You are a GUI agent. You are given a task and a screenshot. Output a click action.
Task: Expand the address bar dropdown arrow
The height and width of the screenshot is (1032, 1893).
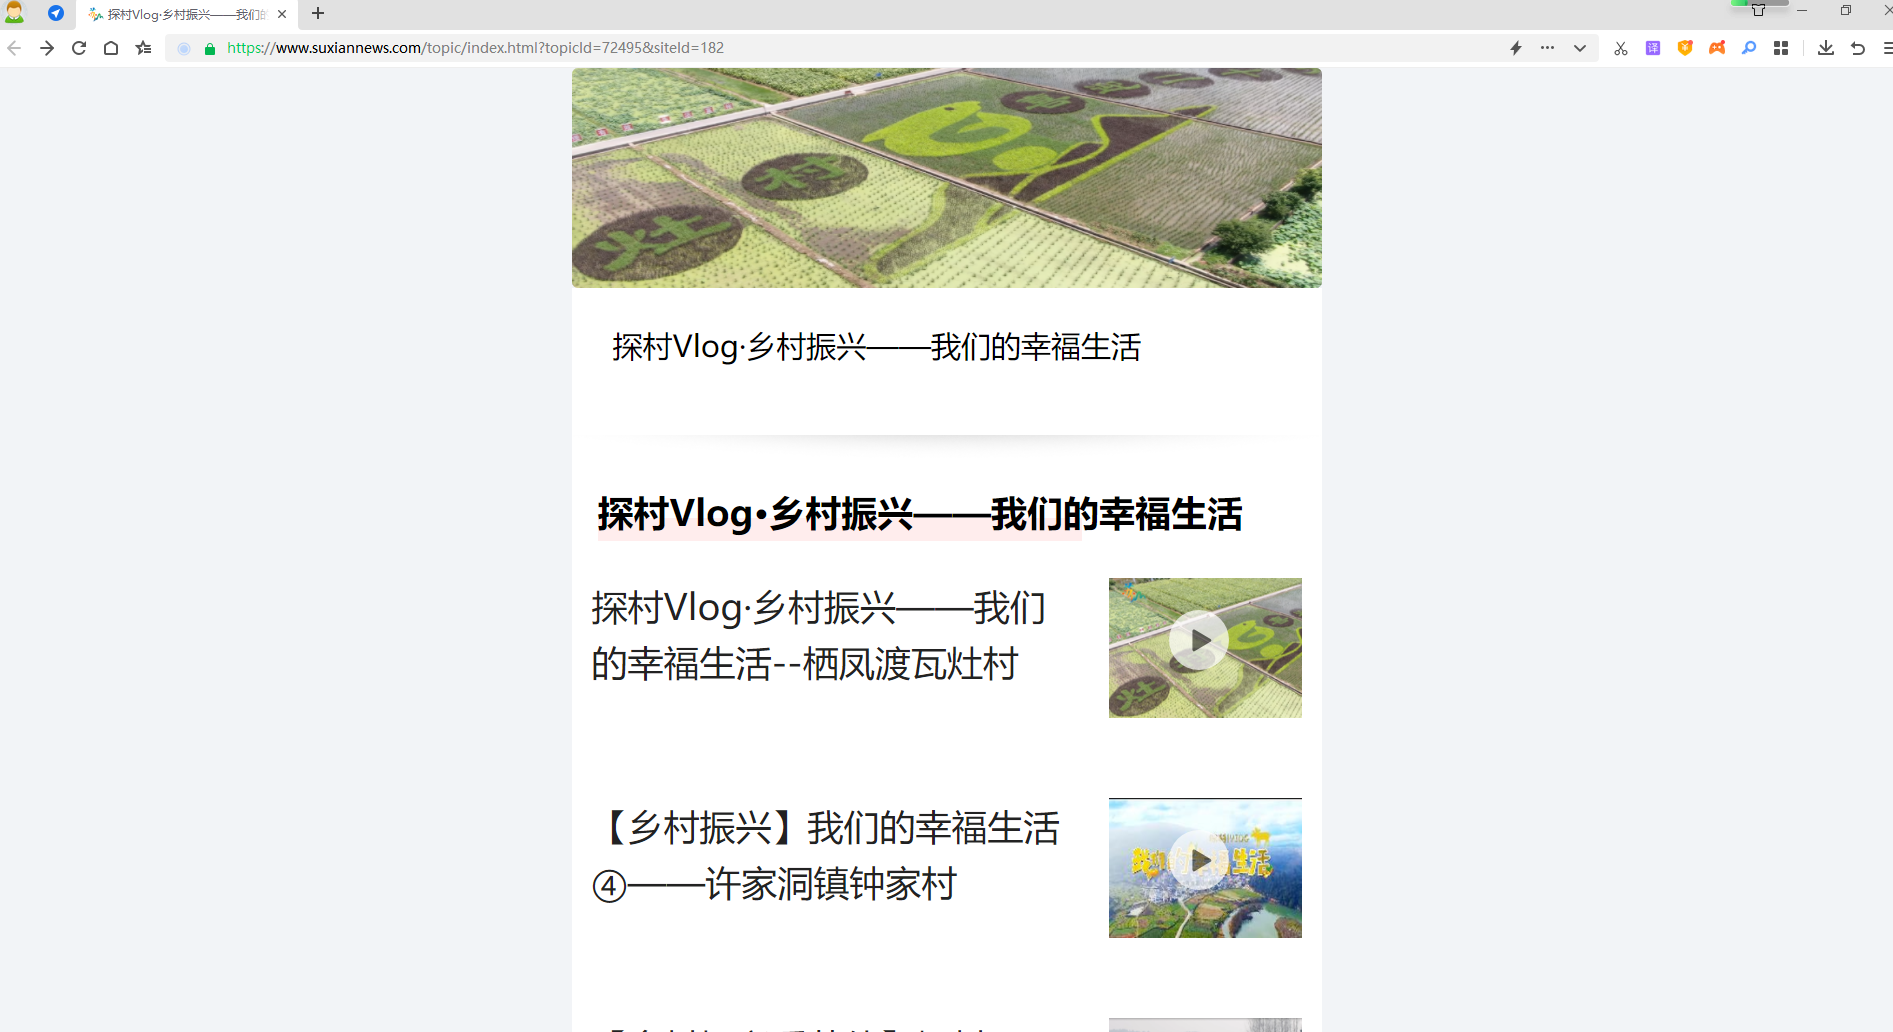1580,48
